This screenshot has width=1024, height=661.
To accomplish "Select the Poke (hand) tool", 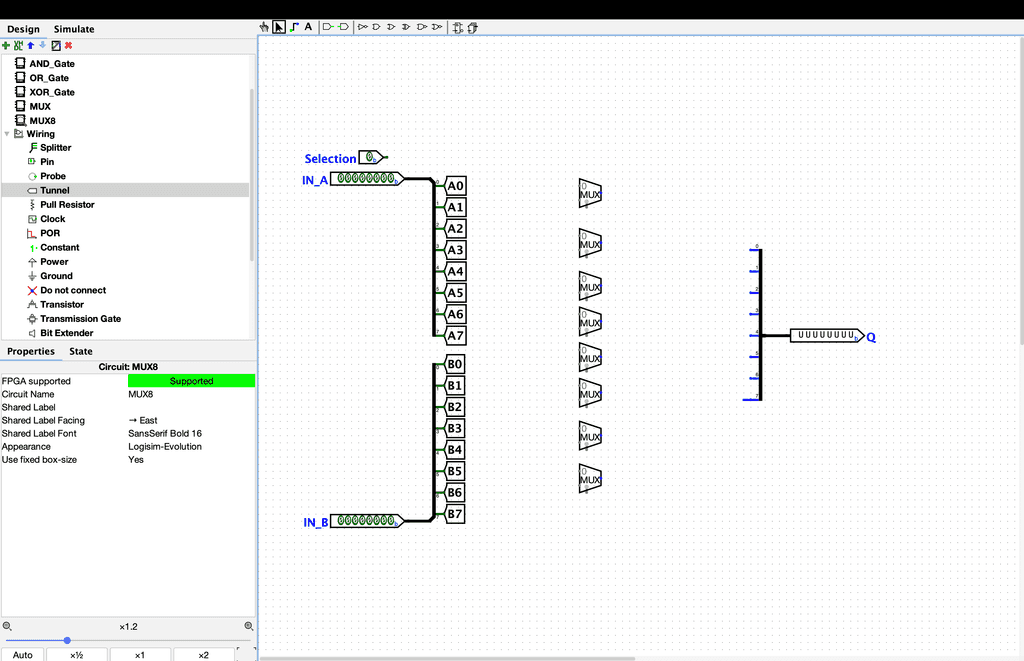I will [265, 27].
